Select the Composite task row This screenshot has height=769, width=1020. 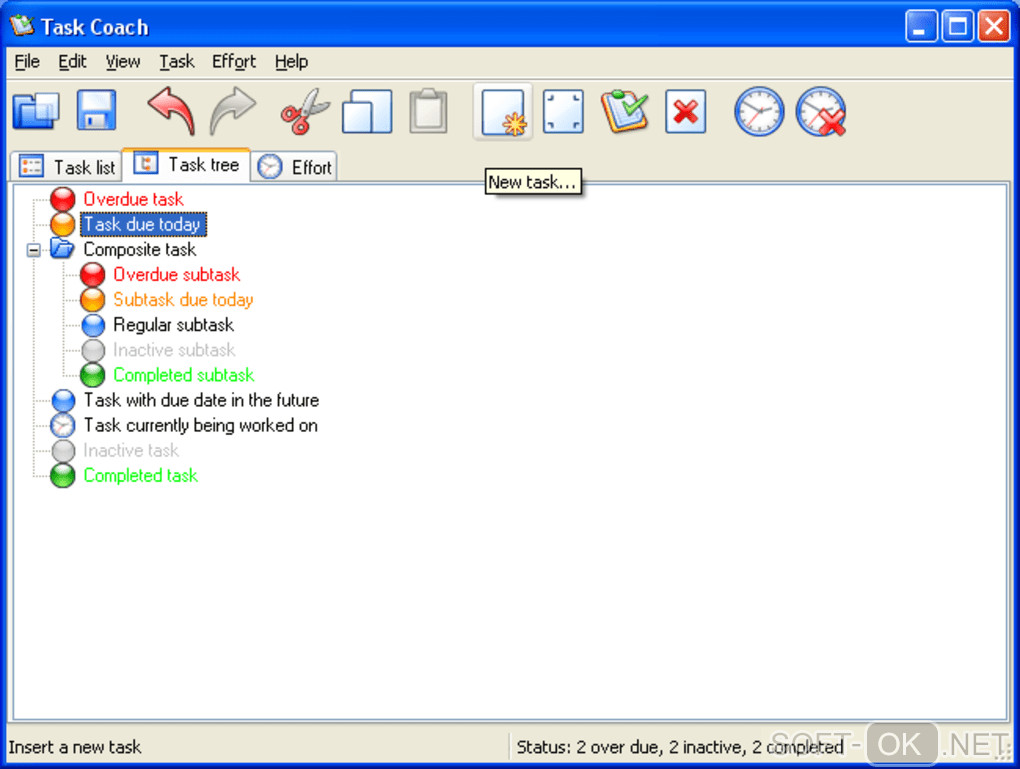(139, 250)
